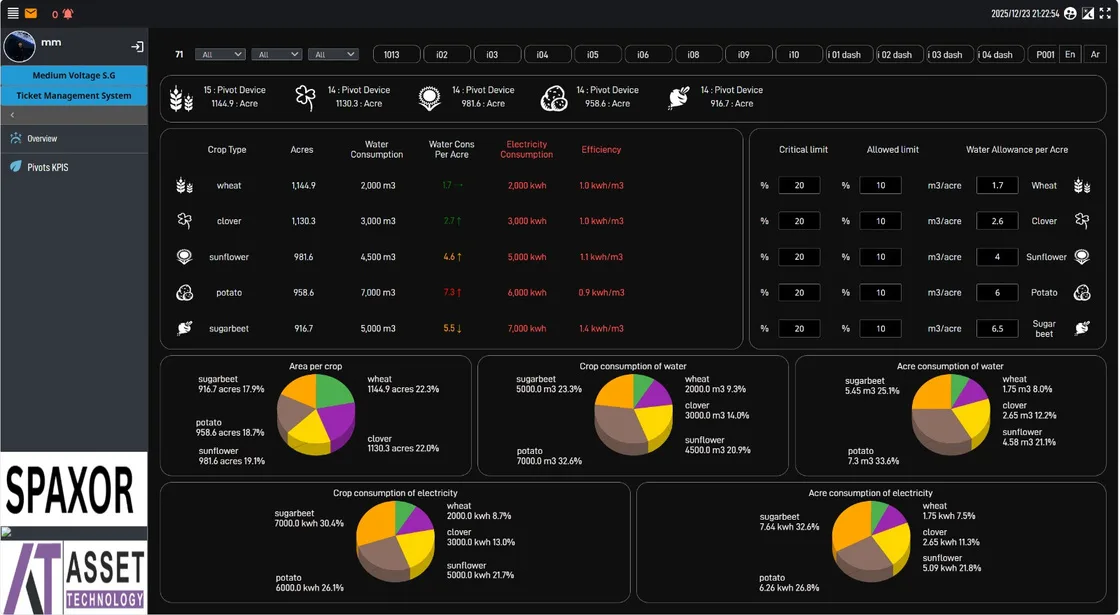Click the Acre consumption of water pie chart
This screenshot has width=1120, height=615.
pyautogui.click(x=951, y=414)
